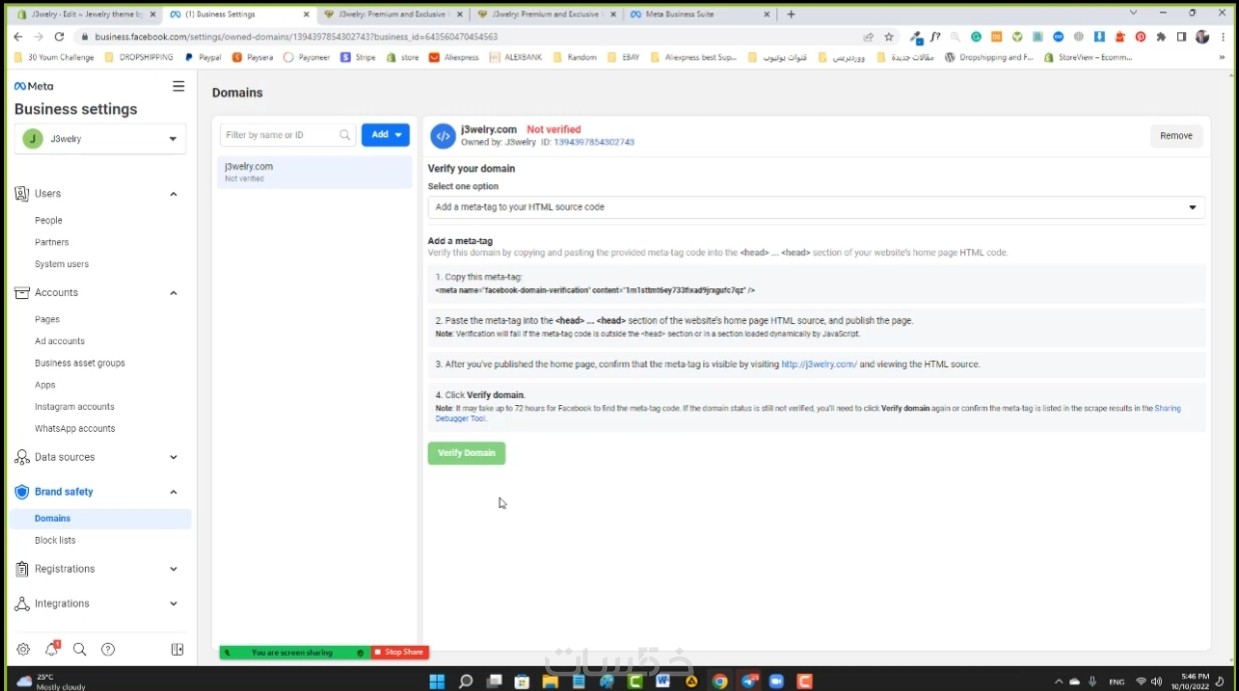Open the verification option select dropdown
1239x691 pixels.
coord(816,207)
